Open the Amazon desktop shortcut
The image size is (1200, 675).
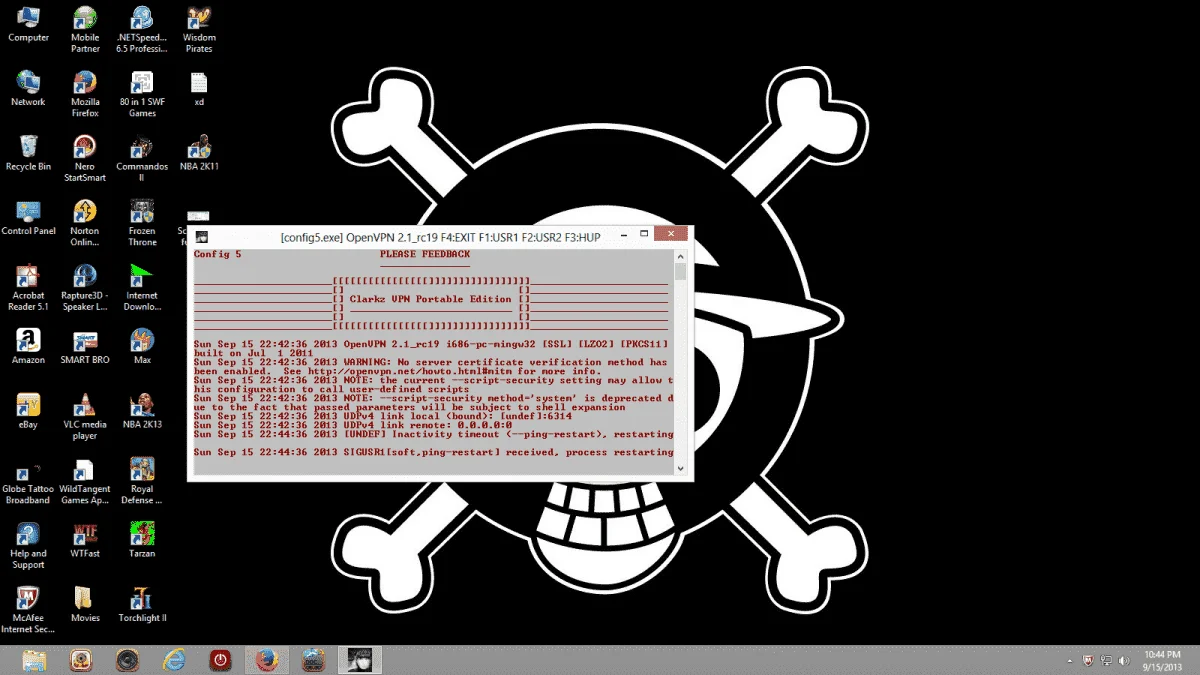[28, 346]
